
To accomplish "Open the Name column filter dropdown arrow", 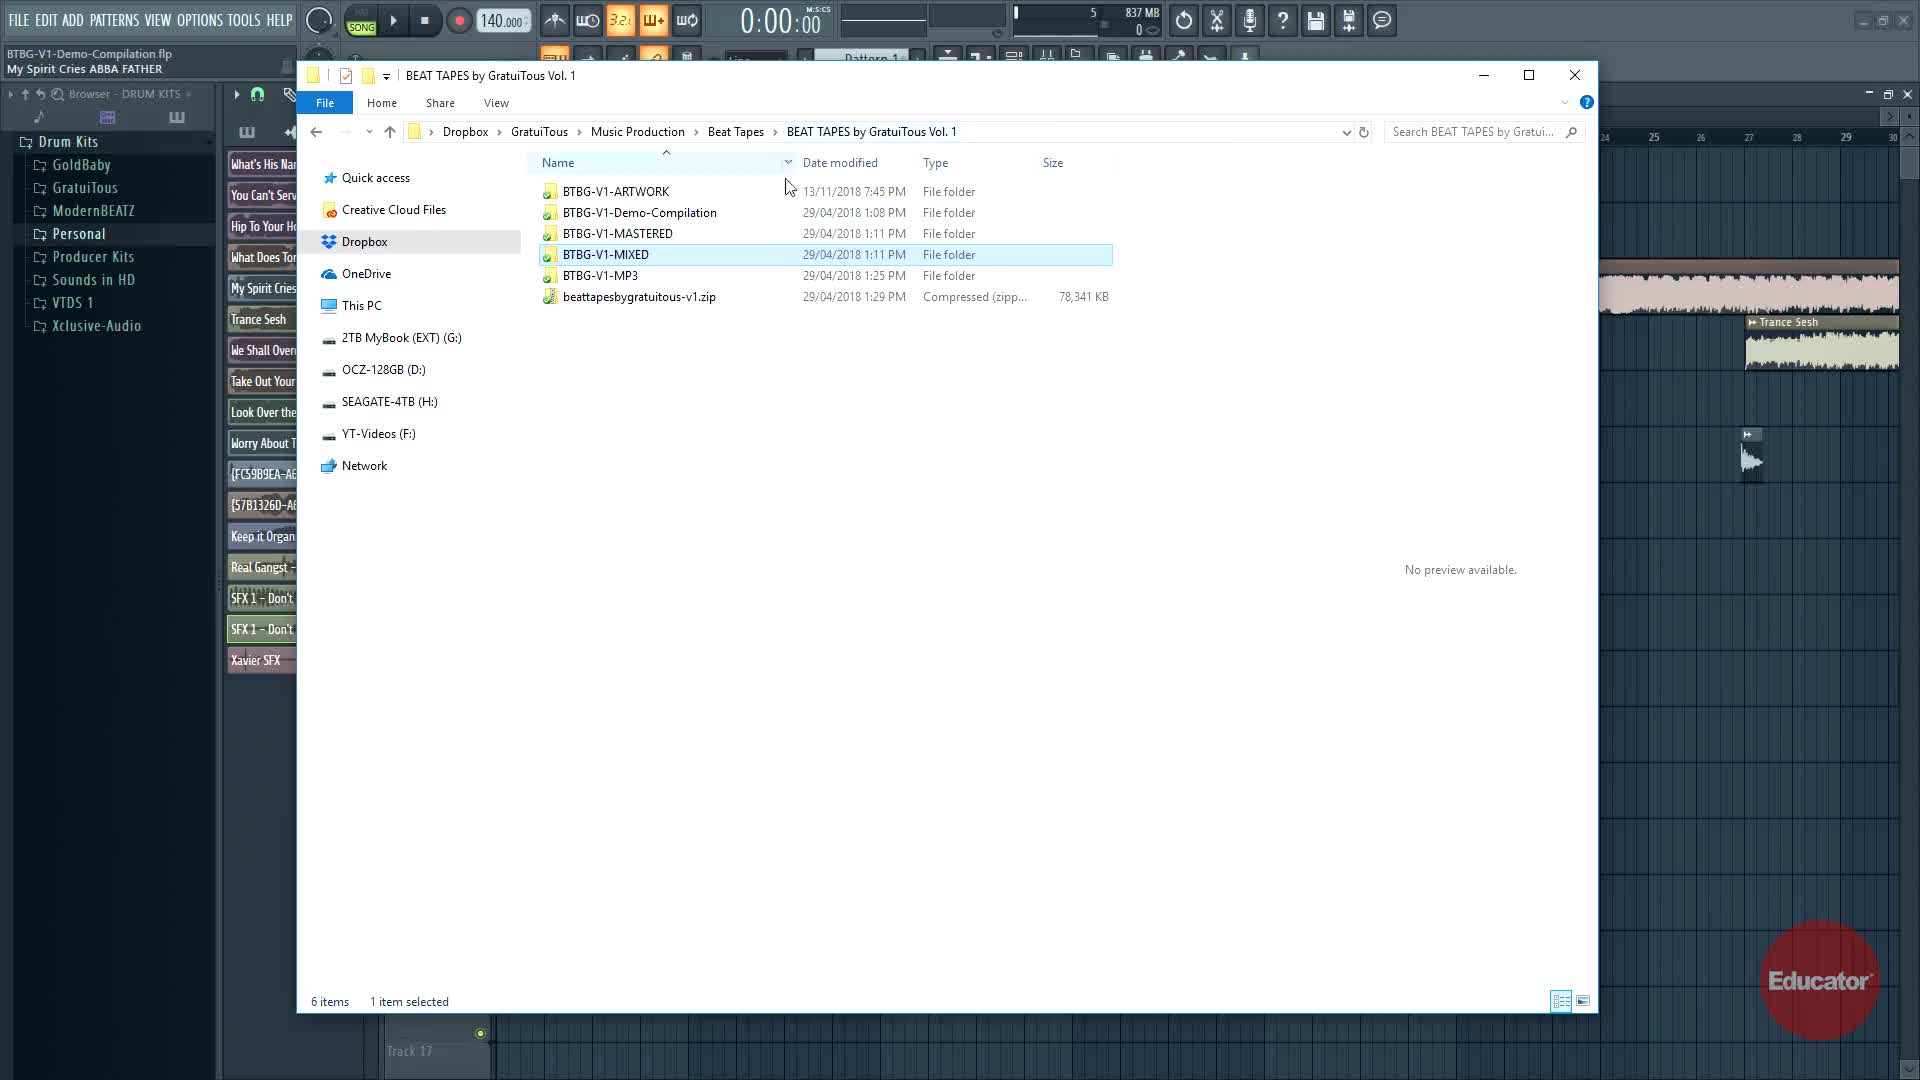I will click(x=788, y=163).
